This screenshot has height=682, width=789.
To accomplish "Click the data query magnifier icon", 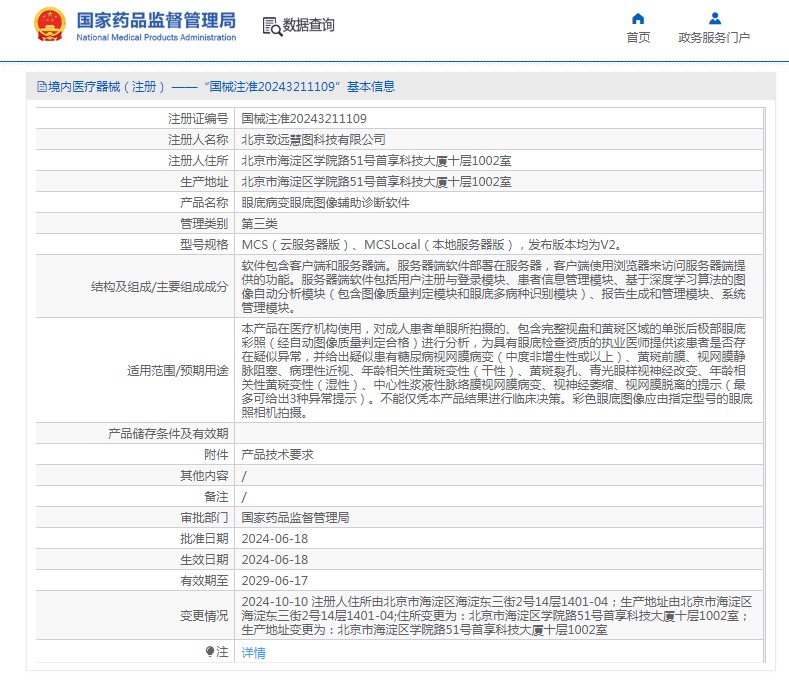I will 272,26.
